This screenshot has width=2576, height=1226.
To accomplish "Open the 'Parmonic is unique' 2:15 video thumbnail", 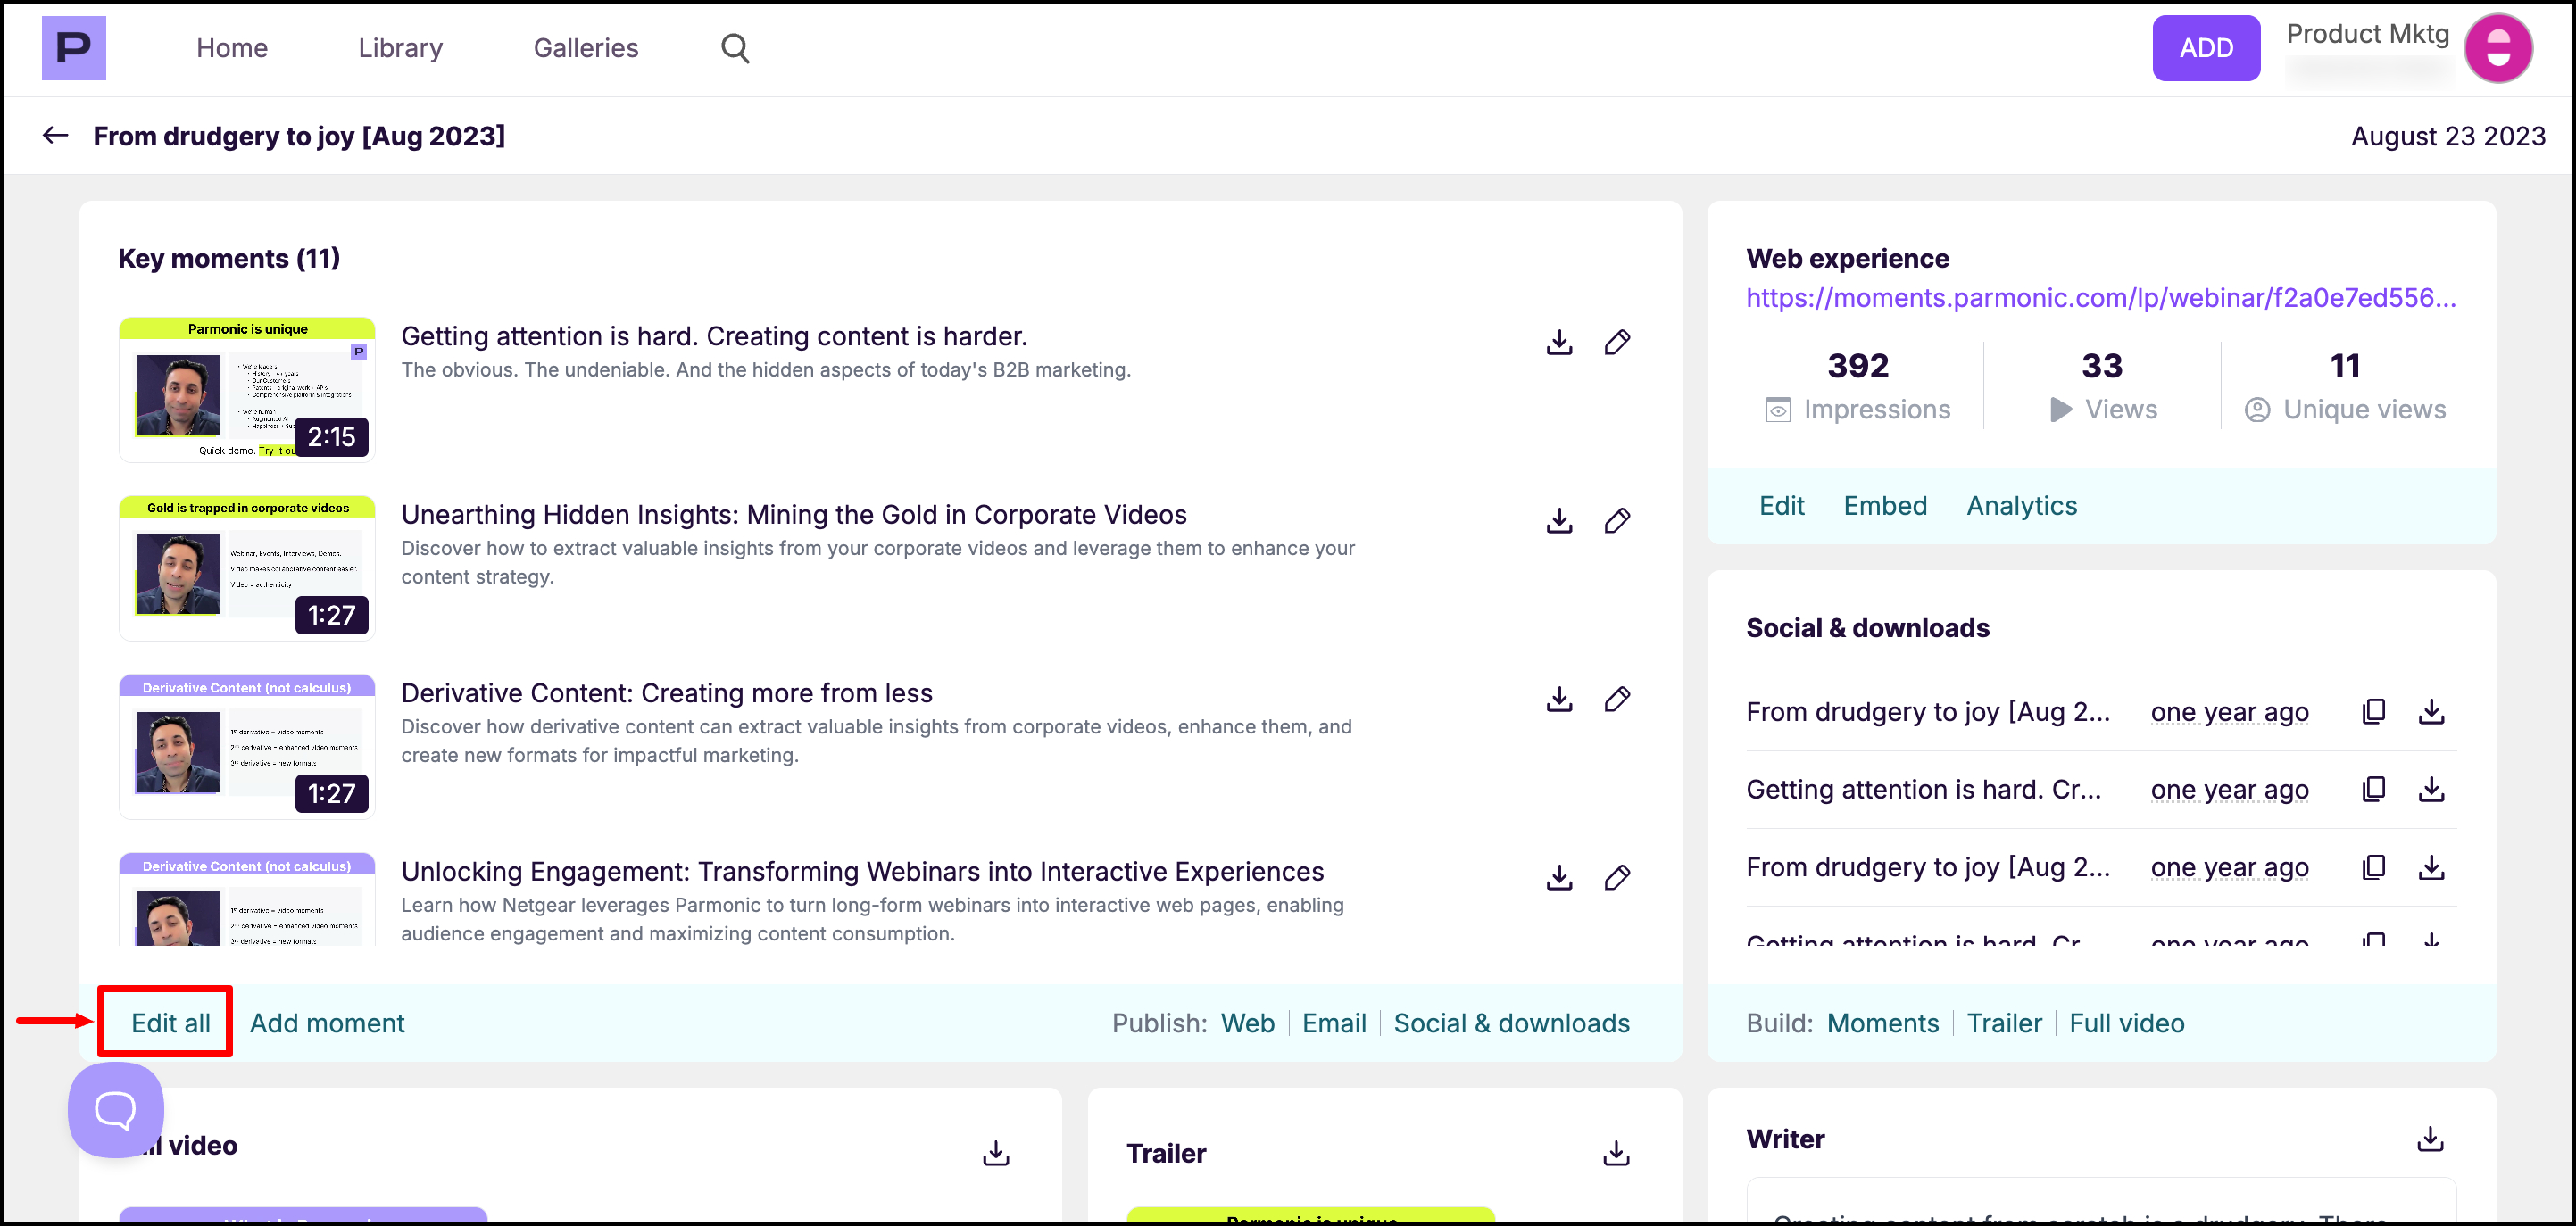I will 247,390.
